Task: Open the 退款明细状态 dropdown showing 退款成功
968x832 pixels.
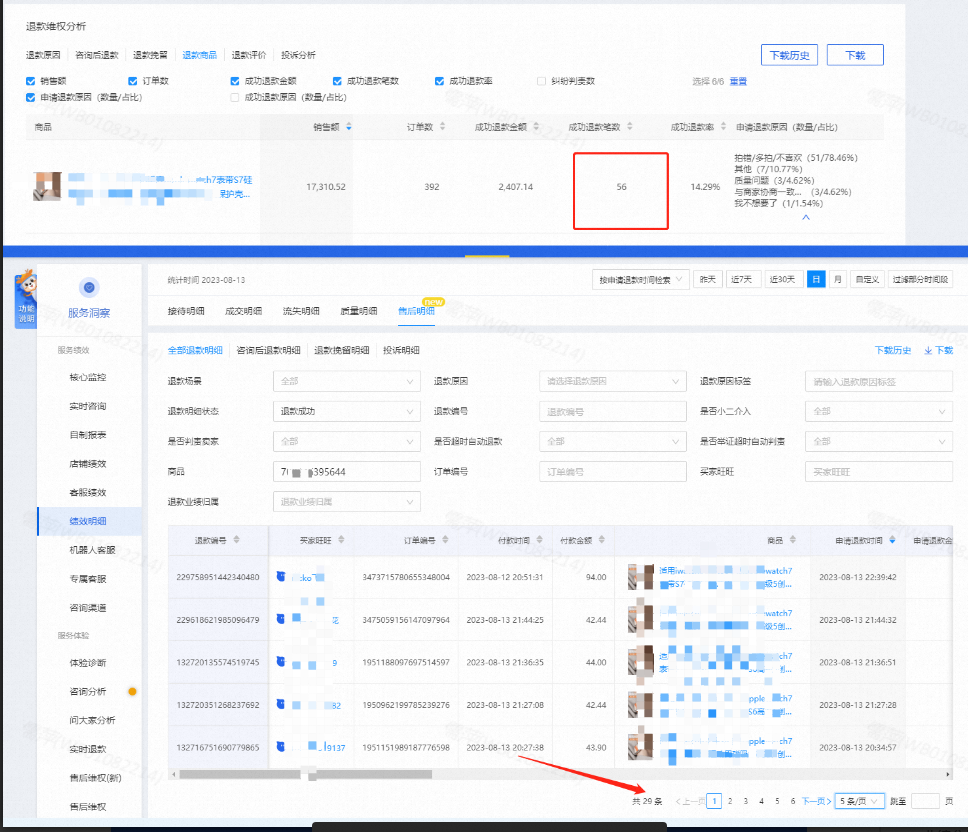Action: [x=346, y=411]
